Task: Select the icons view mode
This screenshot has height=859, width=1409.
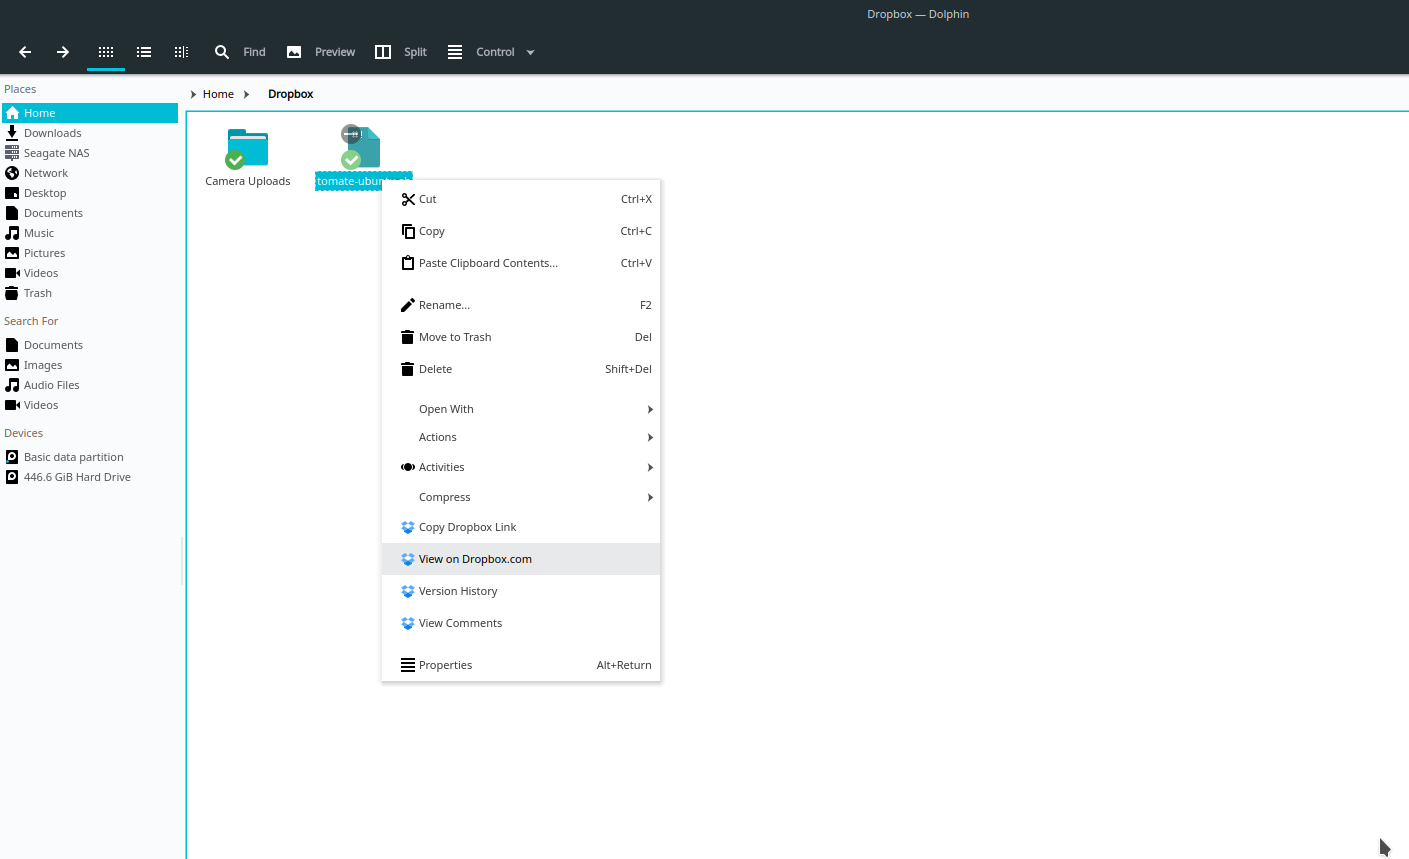Action: (x=105, y=51)
